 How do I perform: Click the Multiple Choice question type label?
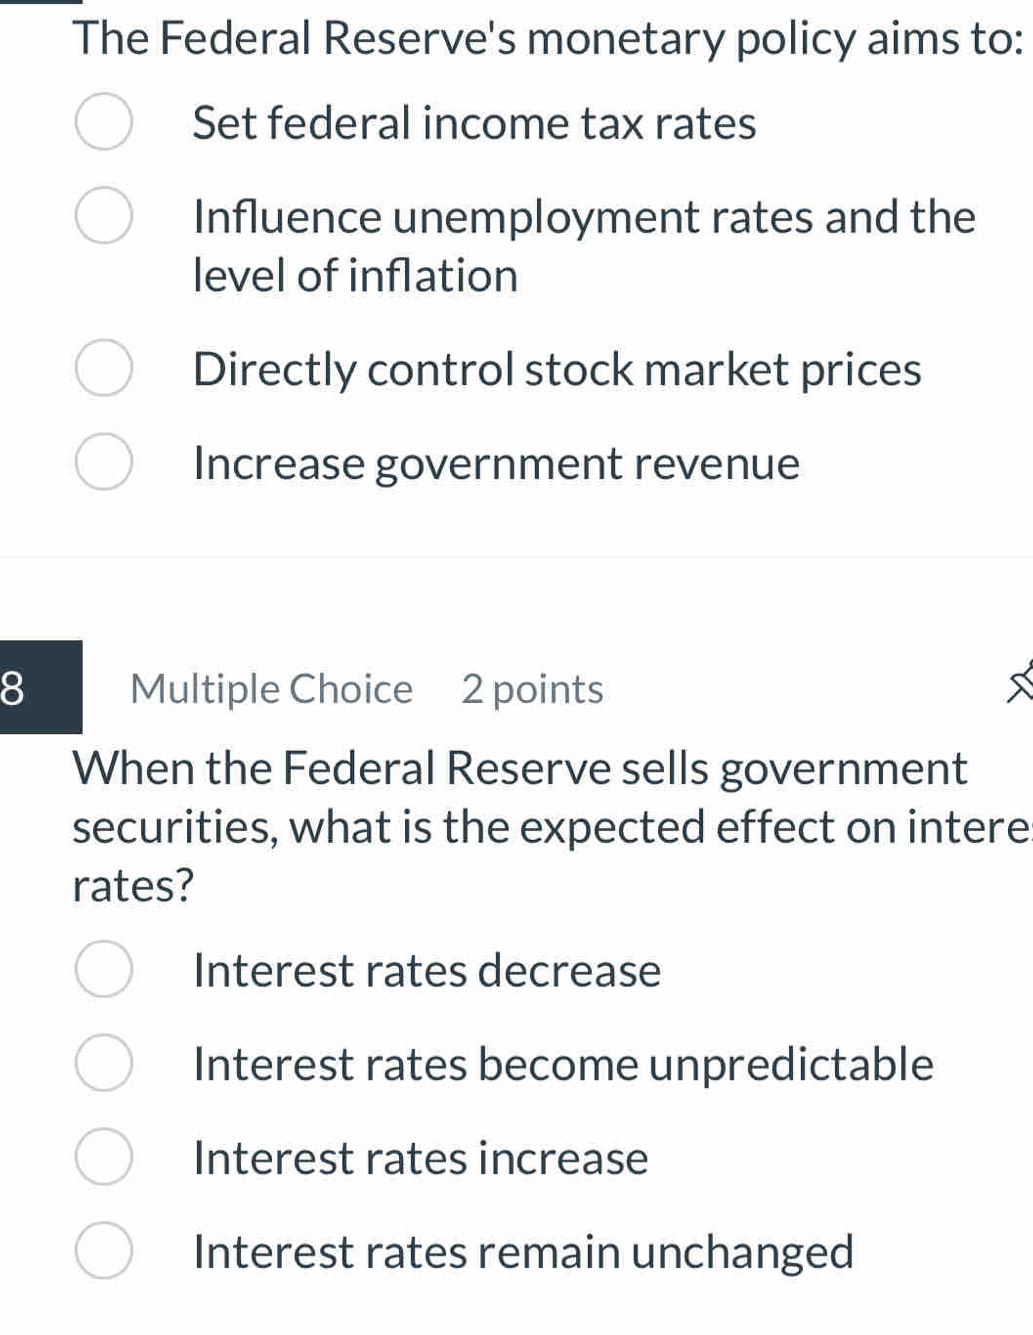coord(271,689)
